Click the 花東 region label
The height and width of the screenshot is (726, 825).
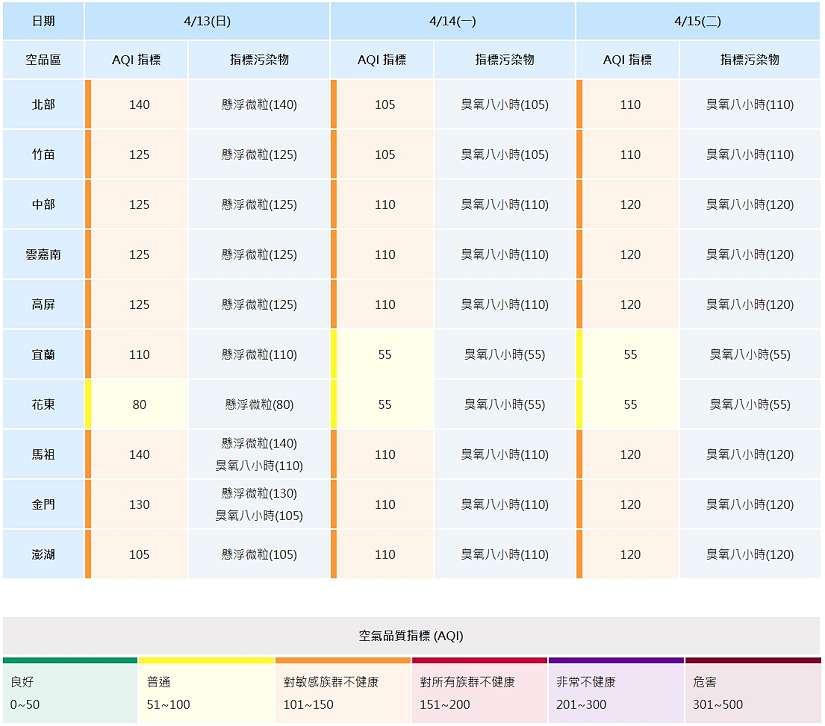point(43,405)
